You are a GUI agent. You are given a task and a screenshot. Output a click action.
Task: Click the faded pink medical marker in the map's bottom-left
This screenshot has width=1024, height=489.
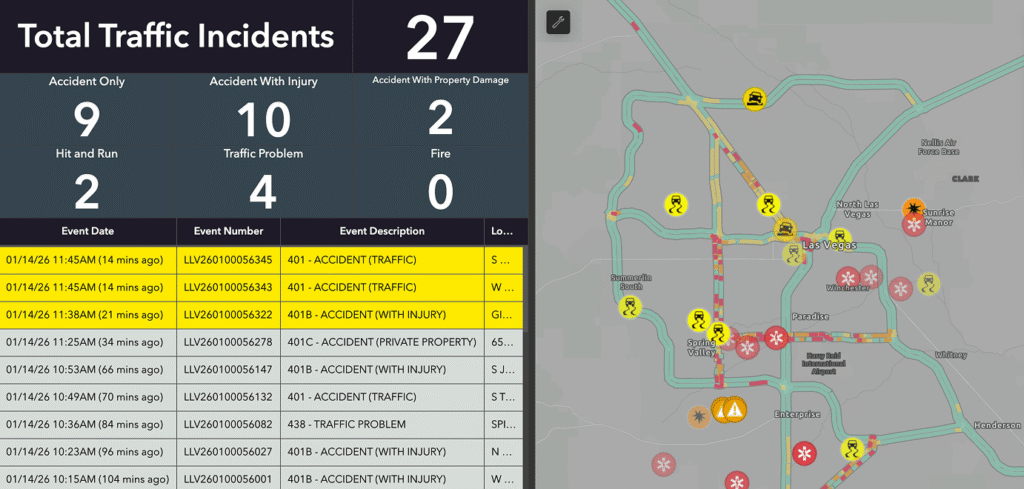[x=663, y=464]
